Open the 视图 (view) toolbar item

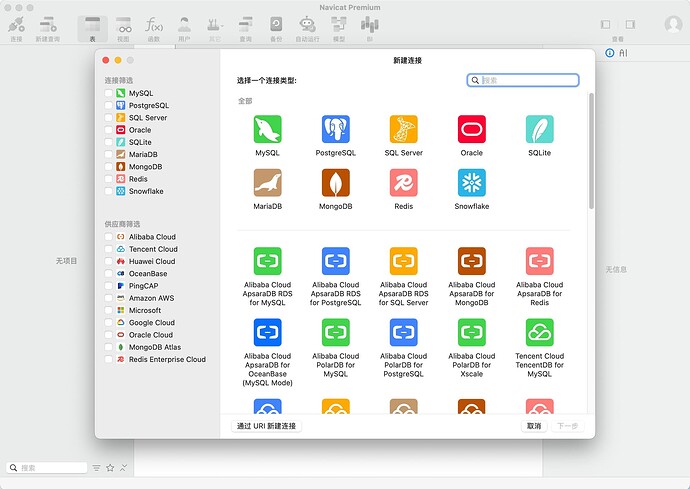pos(123,29)
